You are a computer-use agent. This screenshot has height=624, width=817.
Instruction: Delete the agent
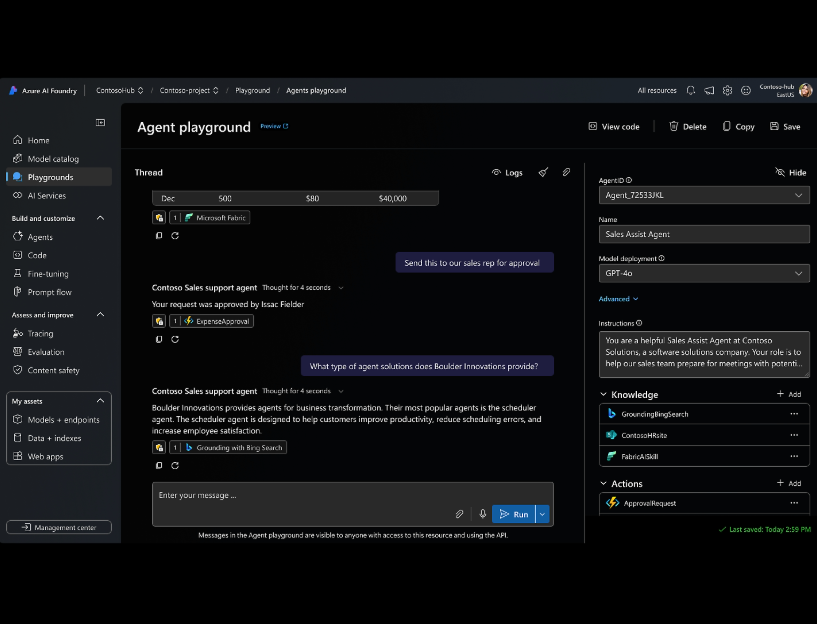pyautogui.click(x=688, y=127)
